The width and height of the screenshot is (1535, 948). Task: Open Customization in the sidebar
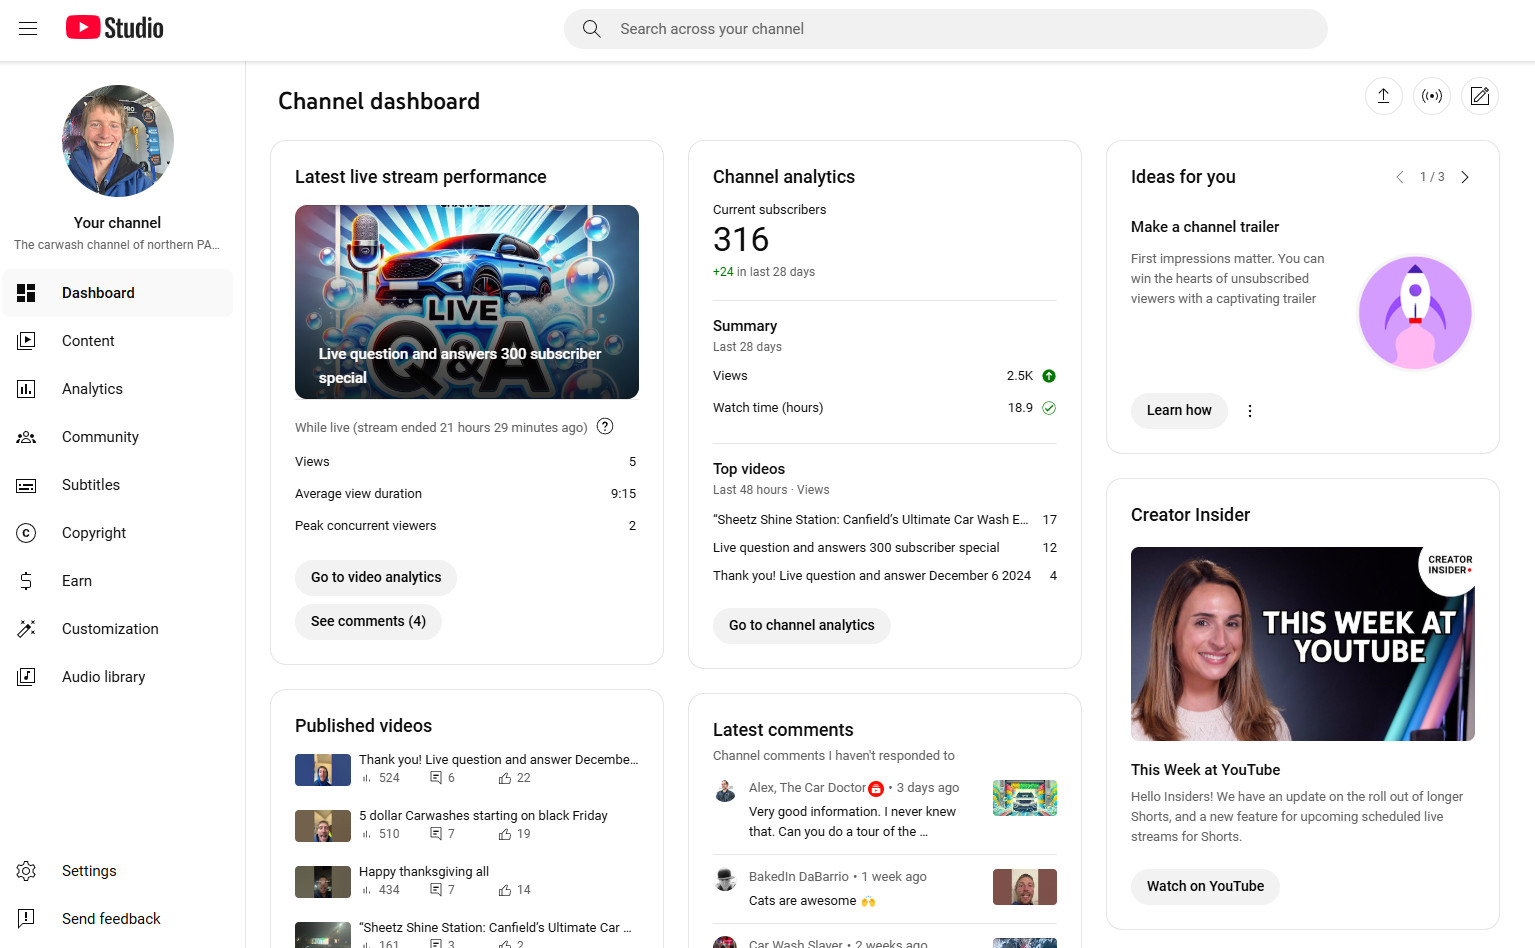(118, 629)
